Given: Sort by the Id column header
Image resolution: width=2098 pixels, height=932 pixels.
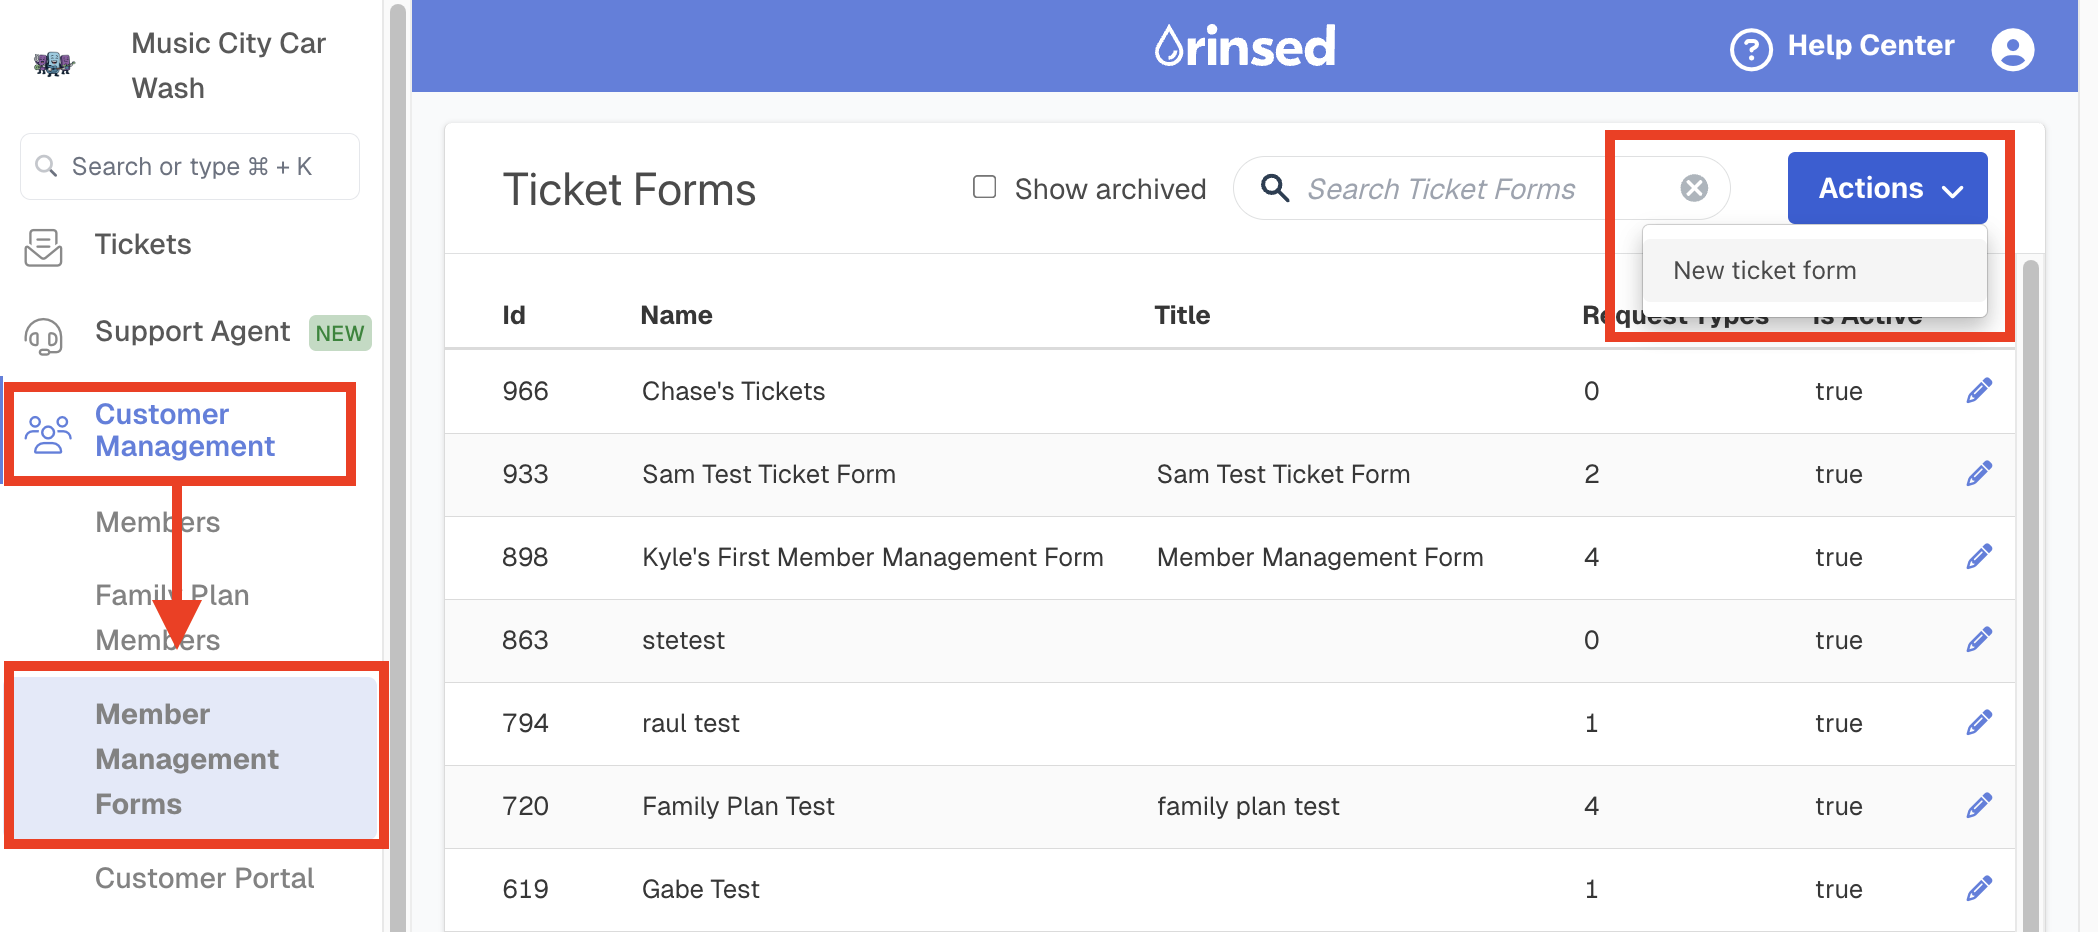Looking at the screenshot, I should coord(514,315).
